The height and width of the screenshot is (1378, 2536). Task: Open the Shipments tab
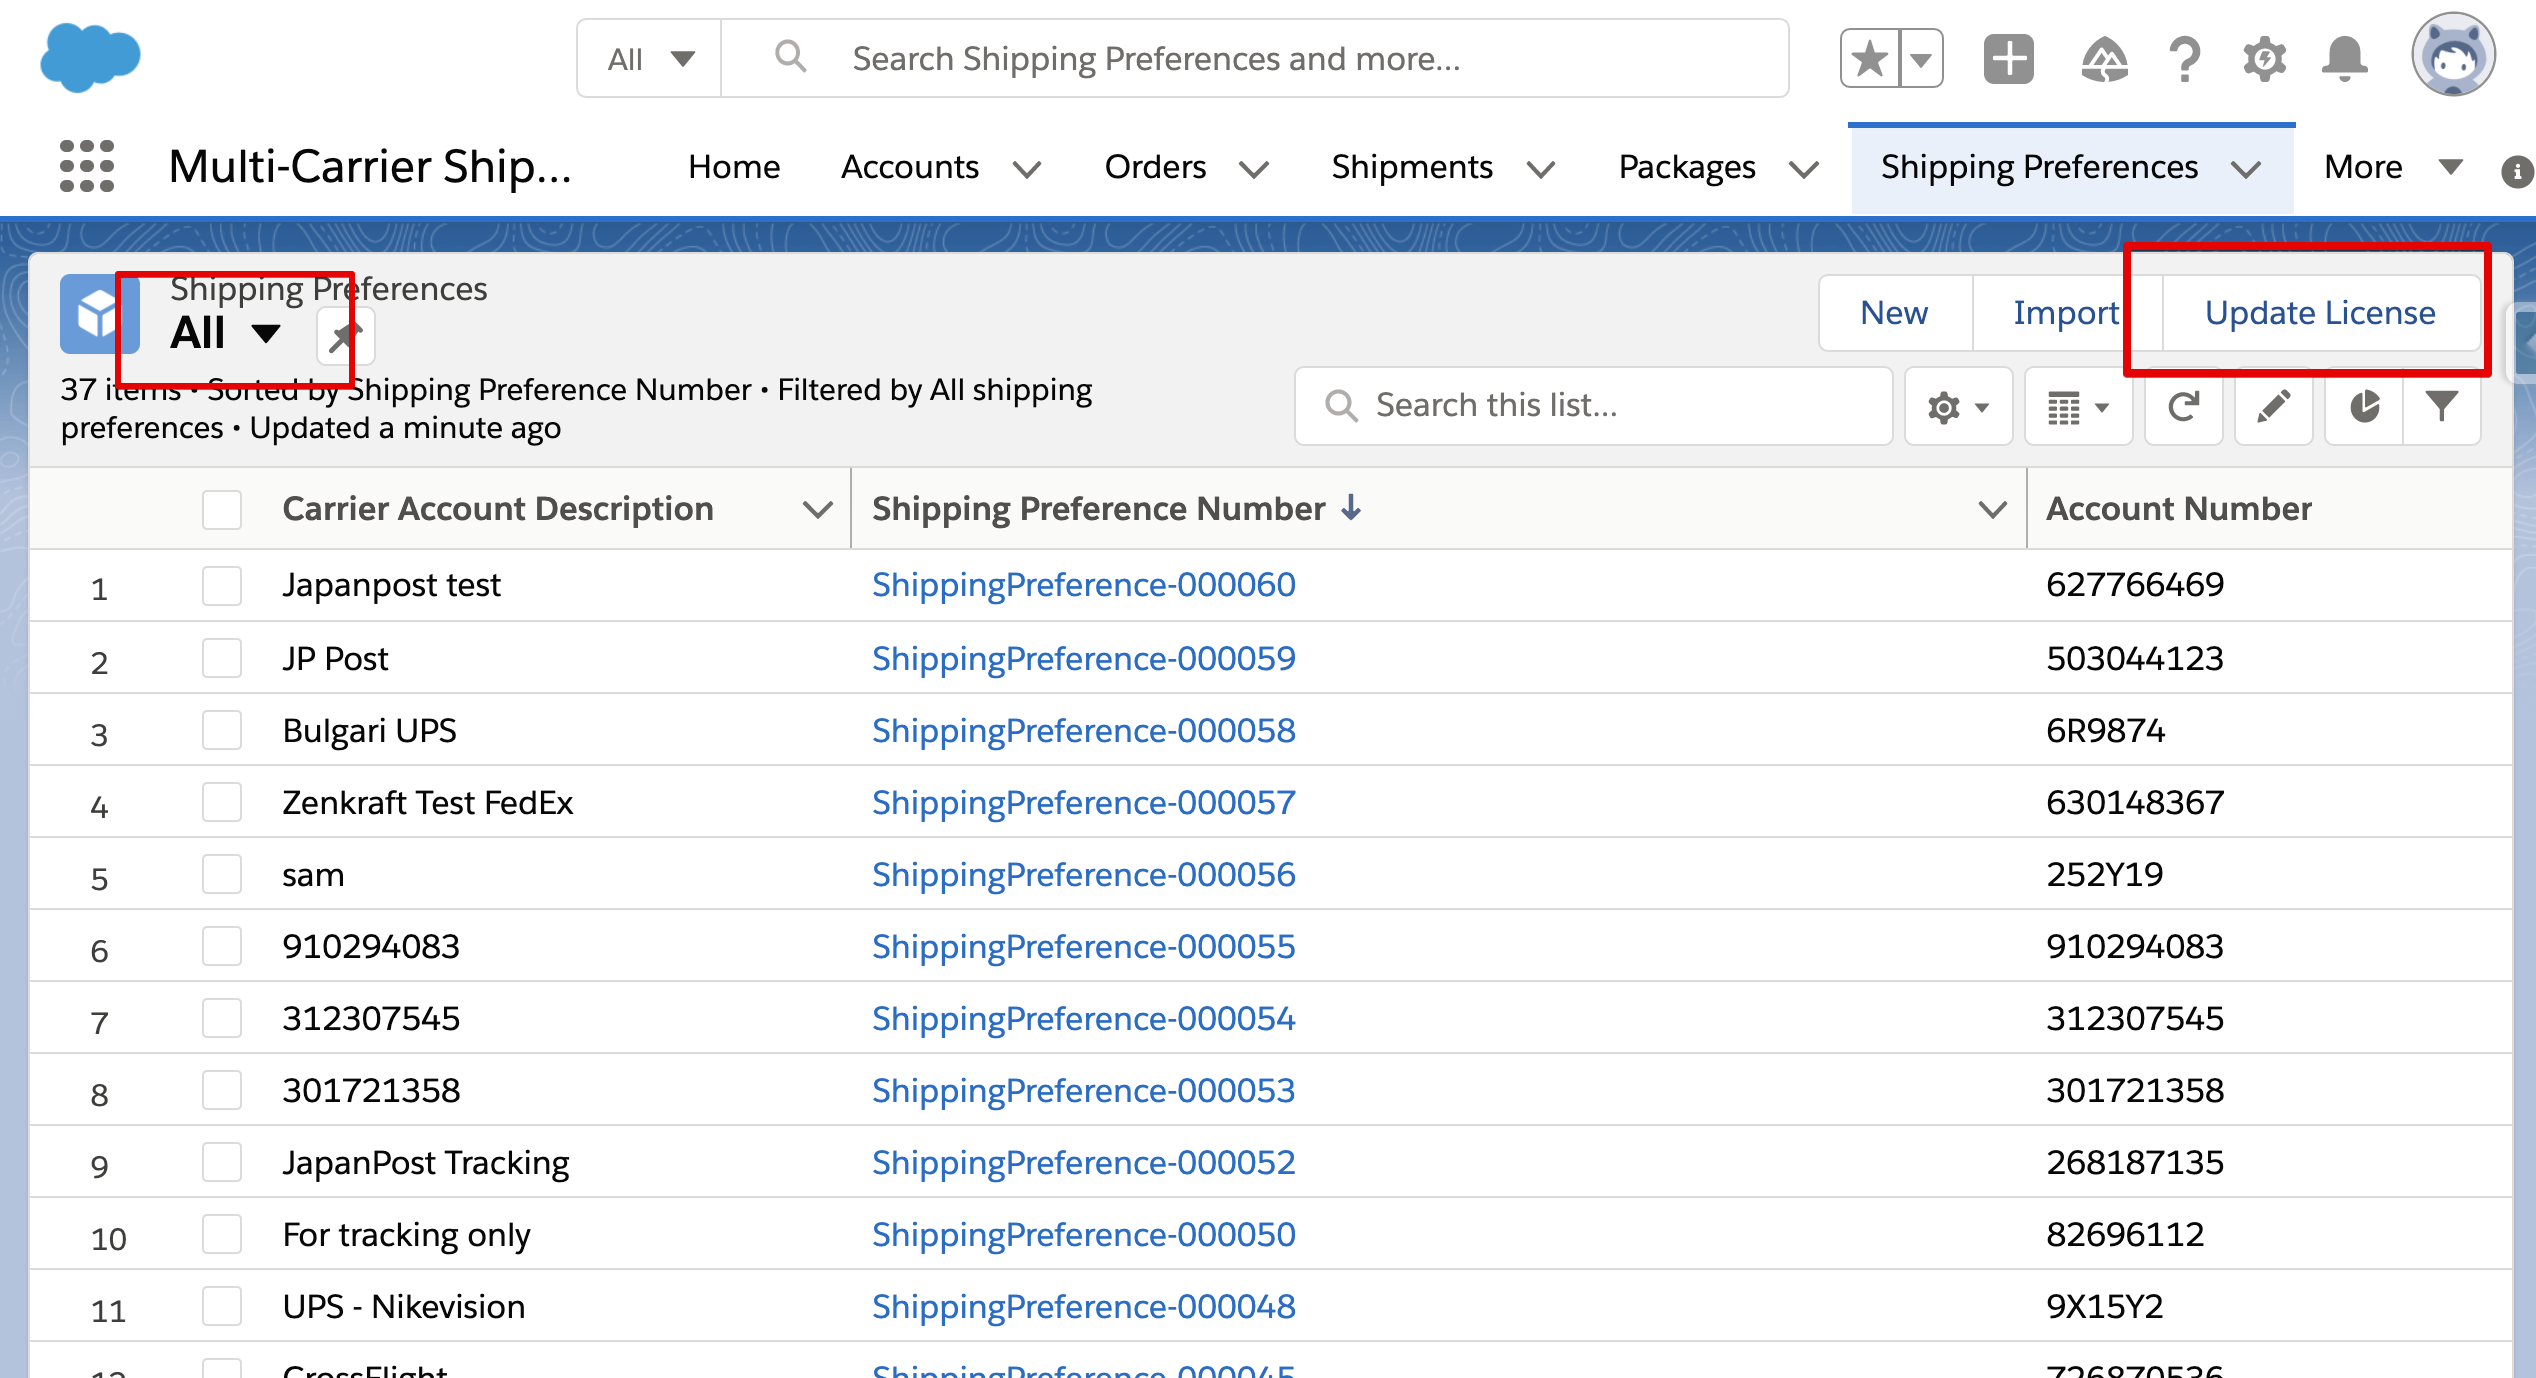click(x=1412, y=167)
